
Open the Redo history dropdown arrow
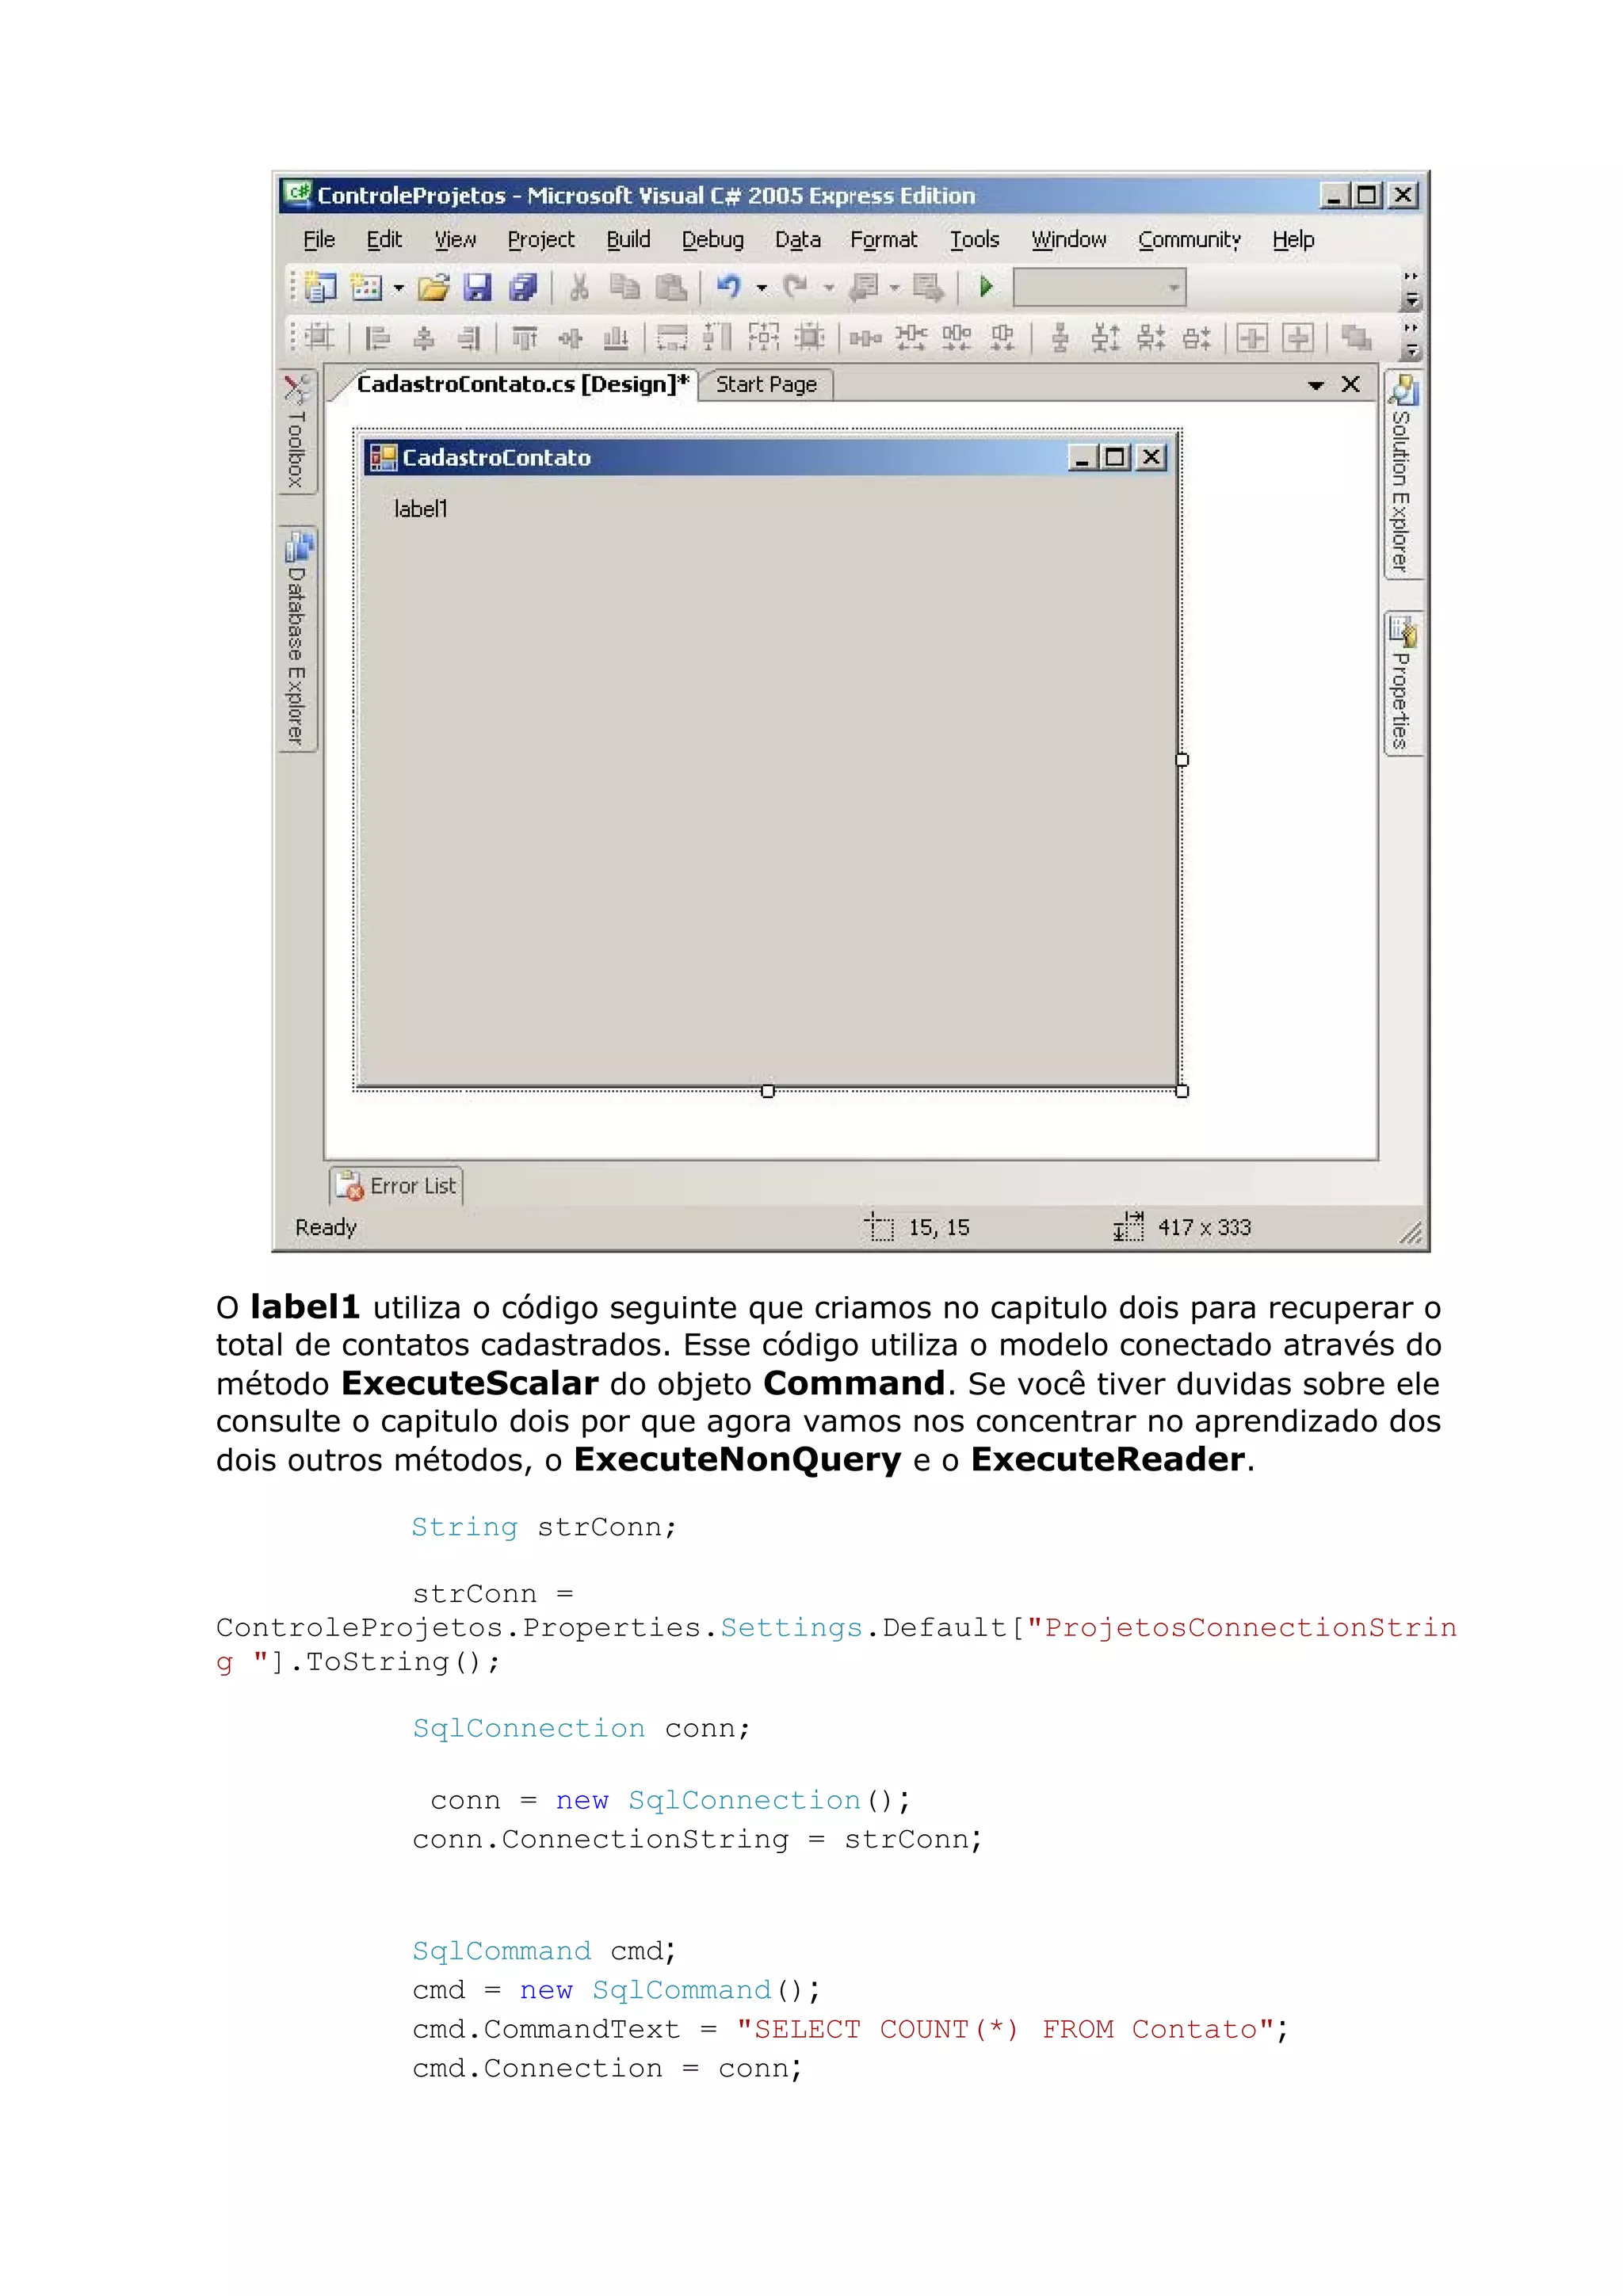tap(829, 288)
